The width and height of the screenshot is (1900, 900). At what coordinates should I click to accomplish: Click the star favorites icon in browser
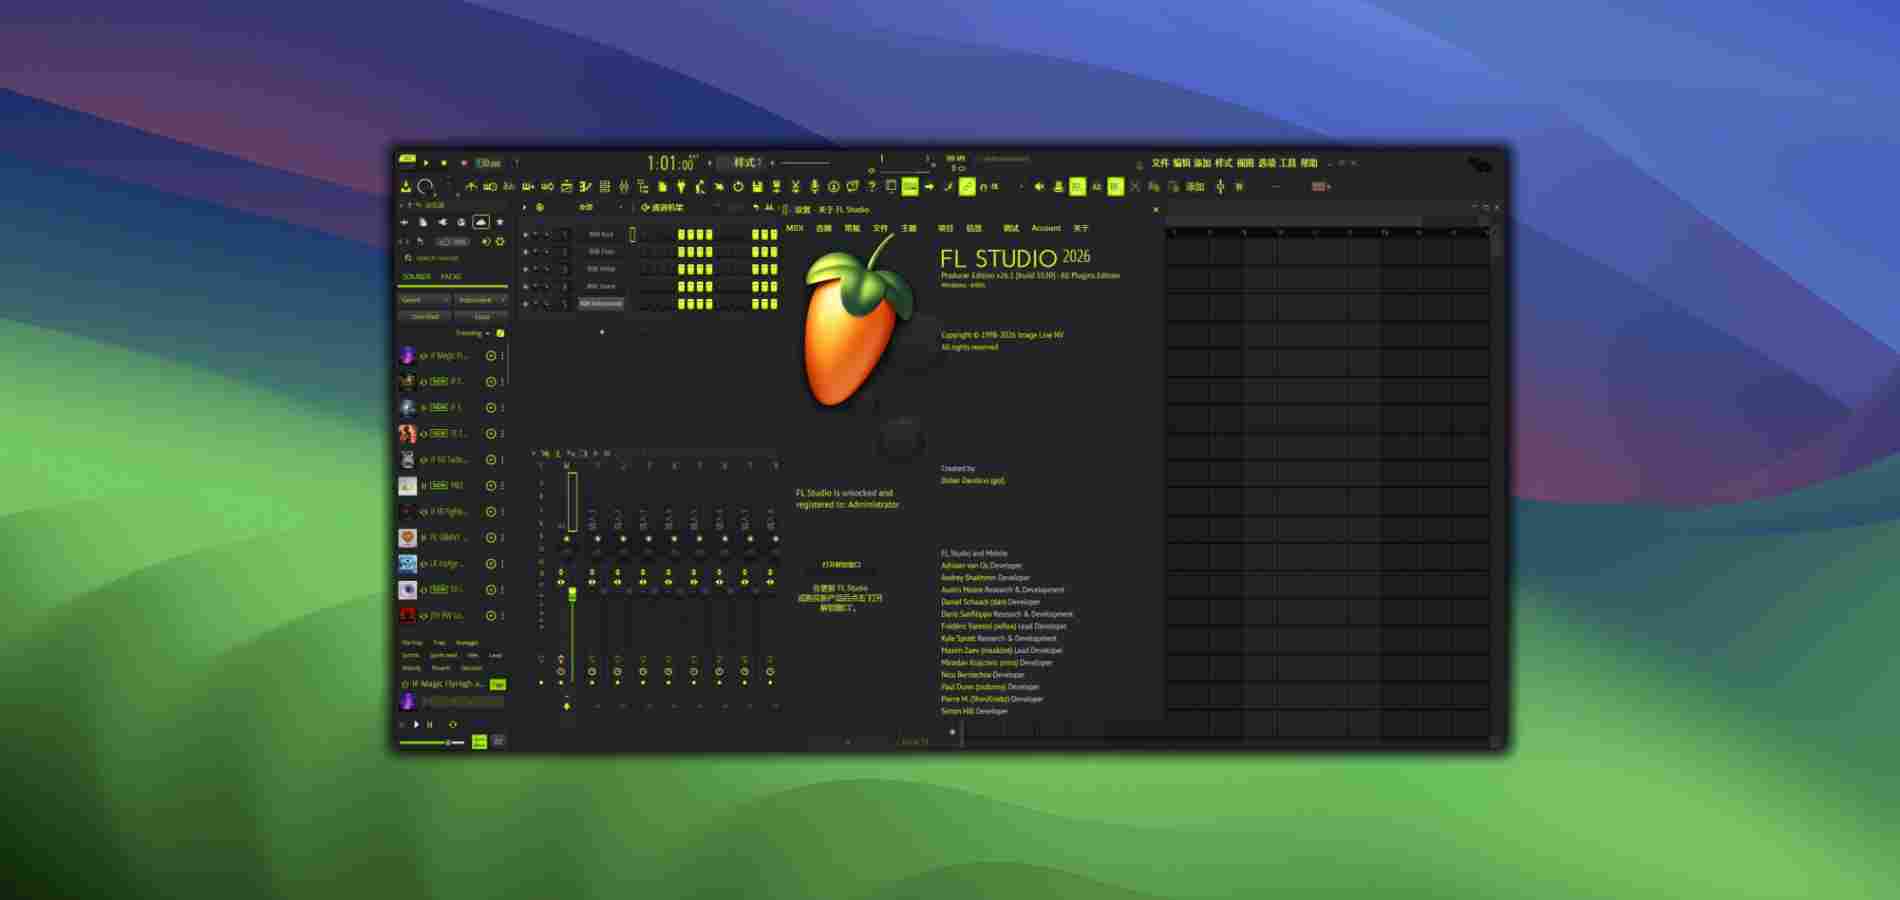pos(500,222)
